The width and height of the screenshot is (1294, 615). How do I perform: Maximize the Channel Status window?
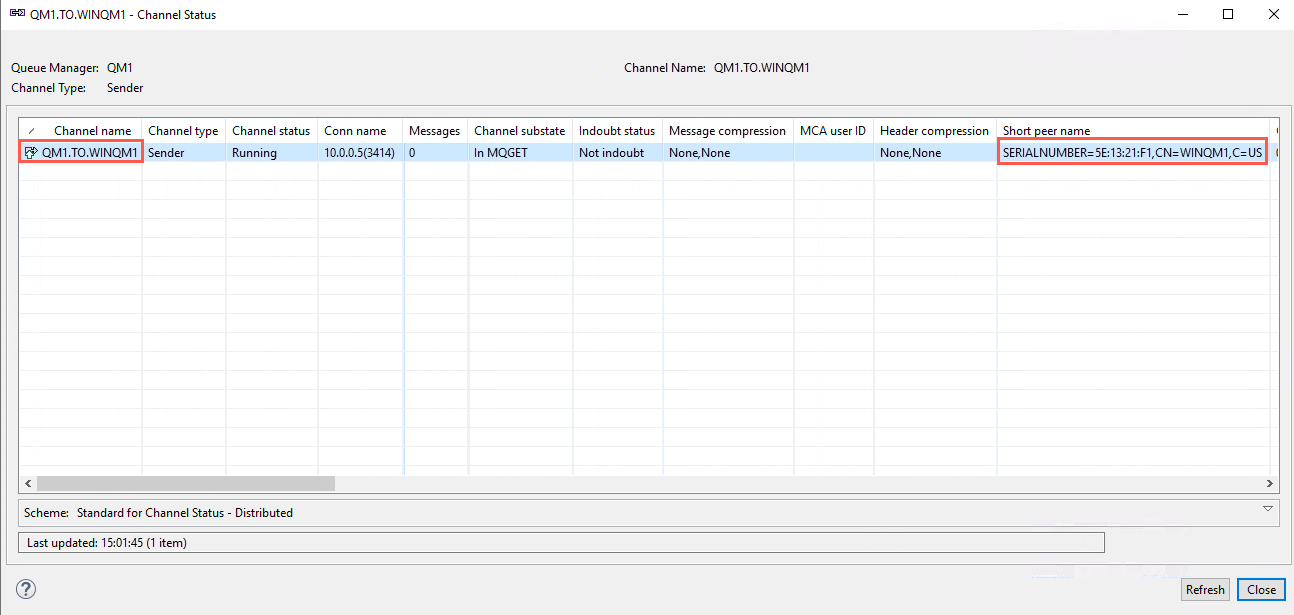pos(1228,14)
